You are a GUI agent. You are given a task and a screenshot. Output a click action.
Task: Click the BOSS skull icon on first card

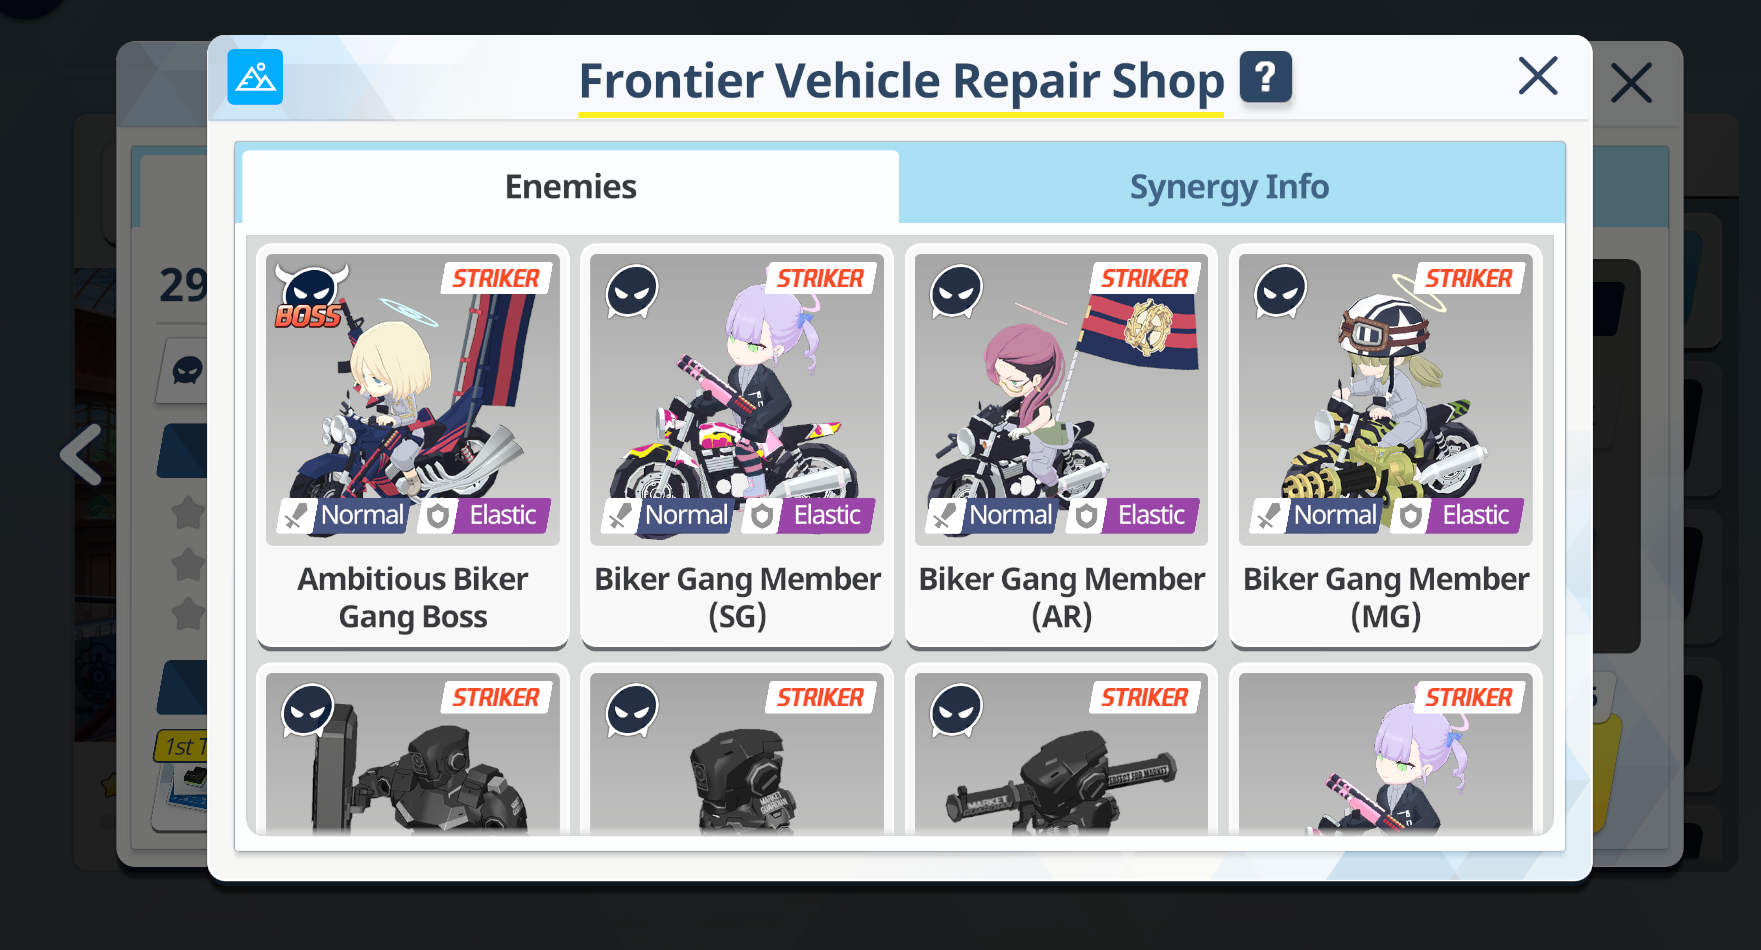310,297
